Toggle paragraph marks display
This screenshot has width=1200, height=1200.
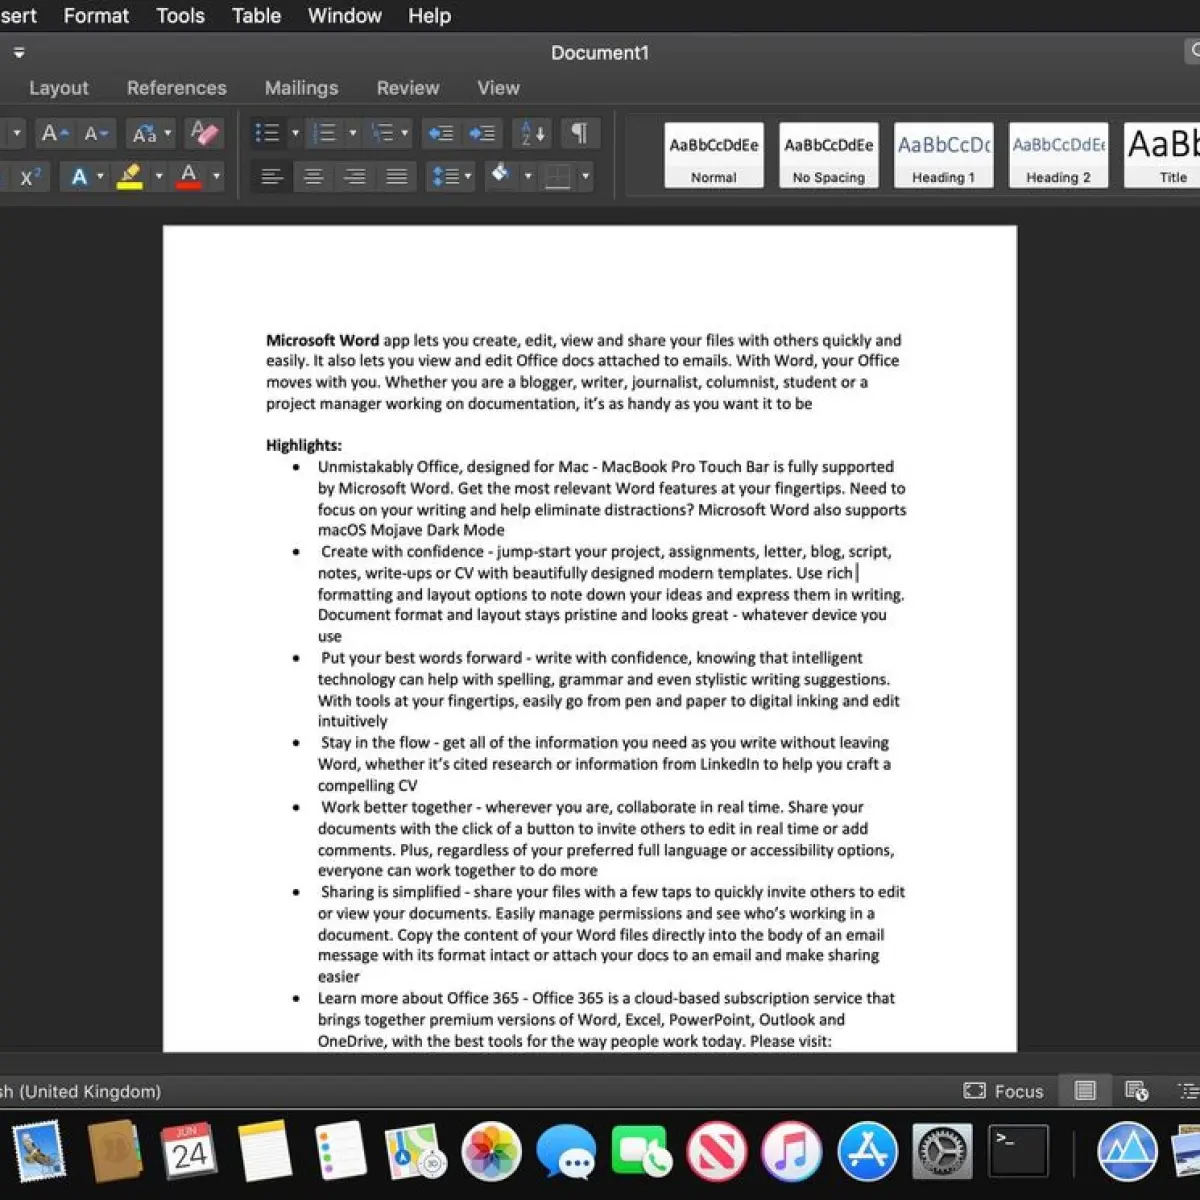(579, 133)
